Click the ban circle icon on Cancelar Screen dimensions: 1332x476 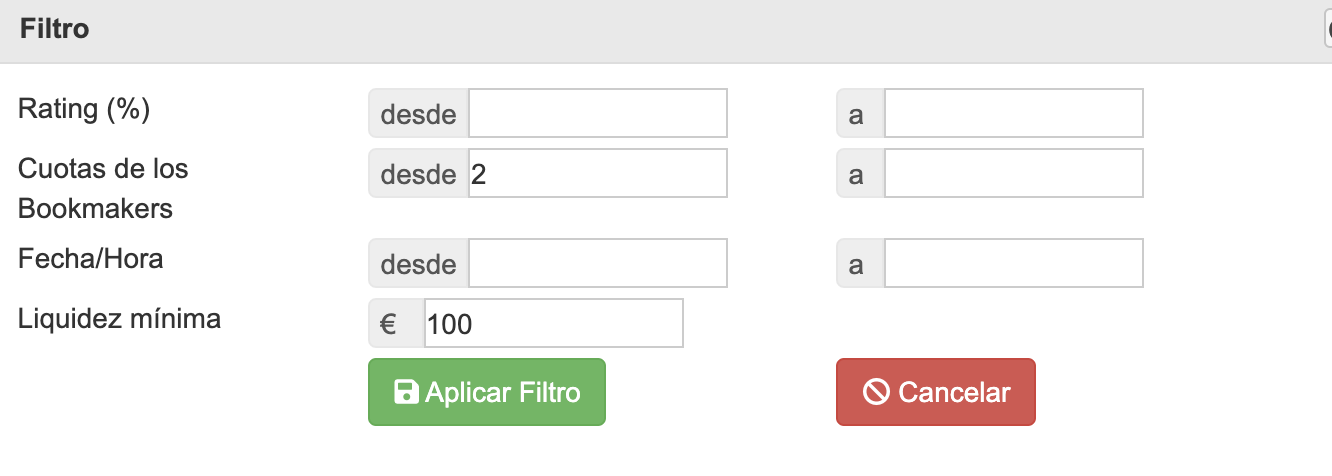(x=877, y=392)
